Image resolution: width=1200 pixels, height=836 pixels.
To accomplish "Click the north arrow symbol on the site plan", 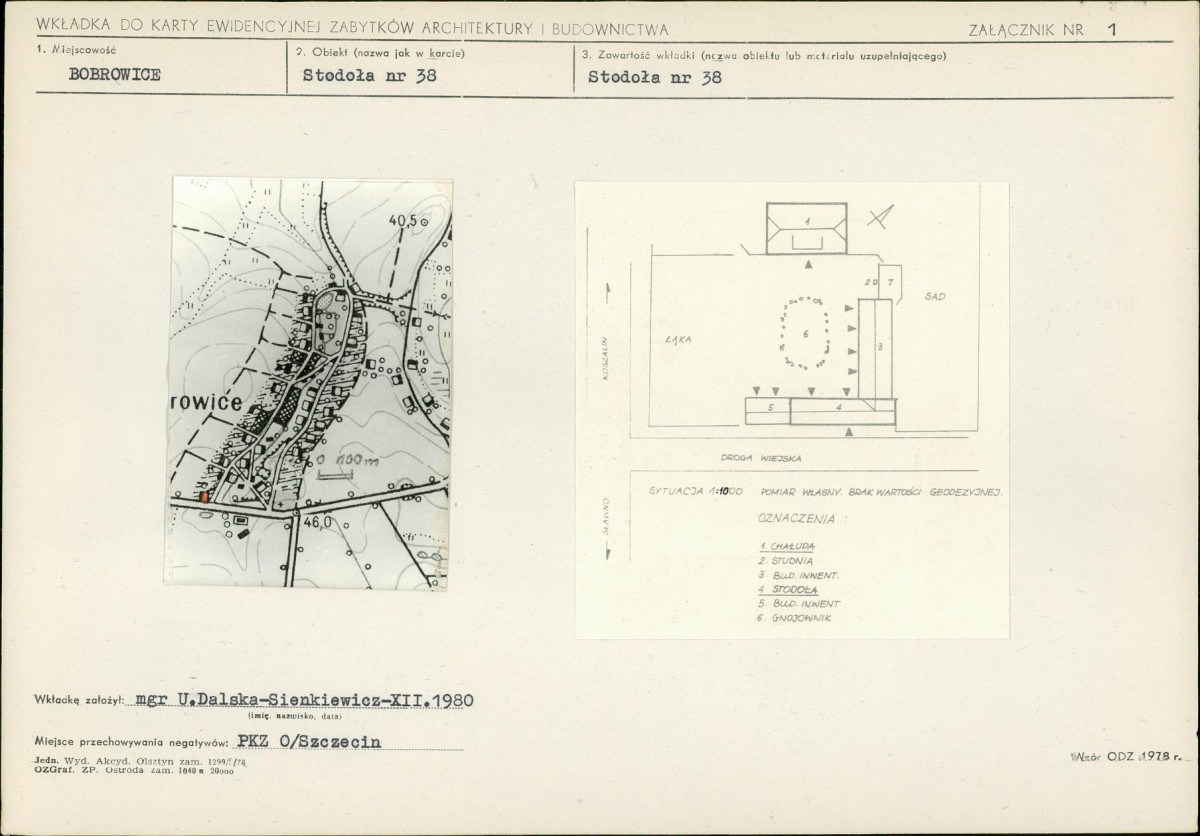I will point(880,216).
